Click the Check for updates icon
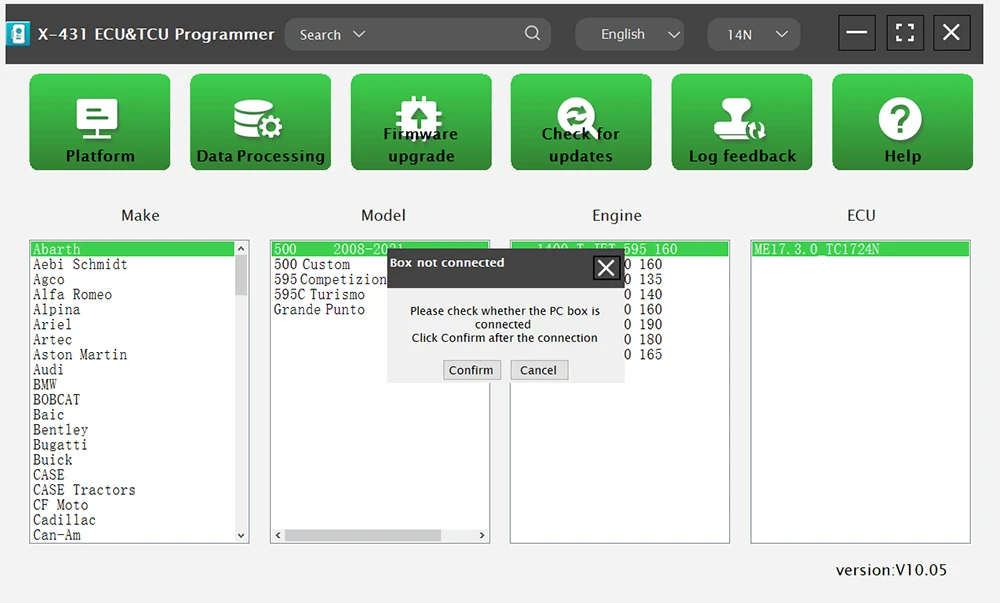This screenshot has height=603, width=1000. tap(581, 122)
